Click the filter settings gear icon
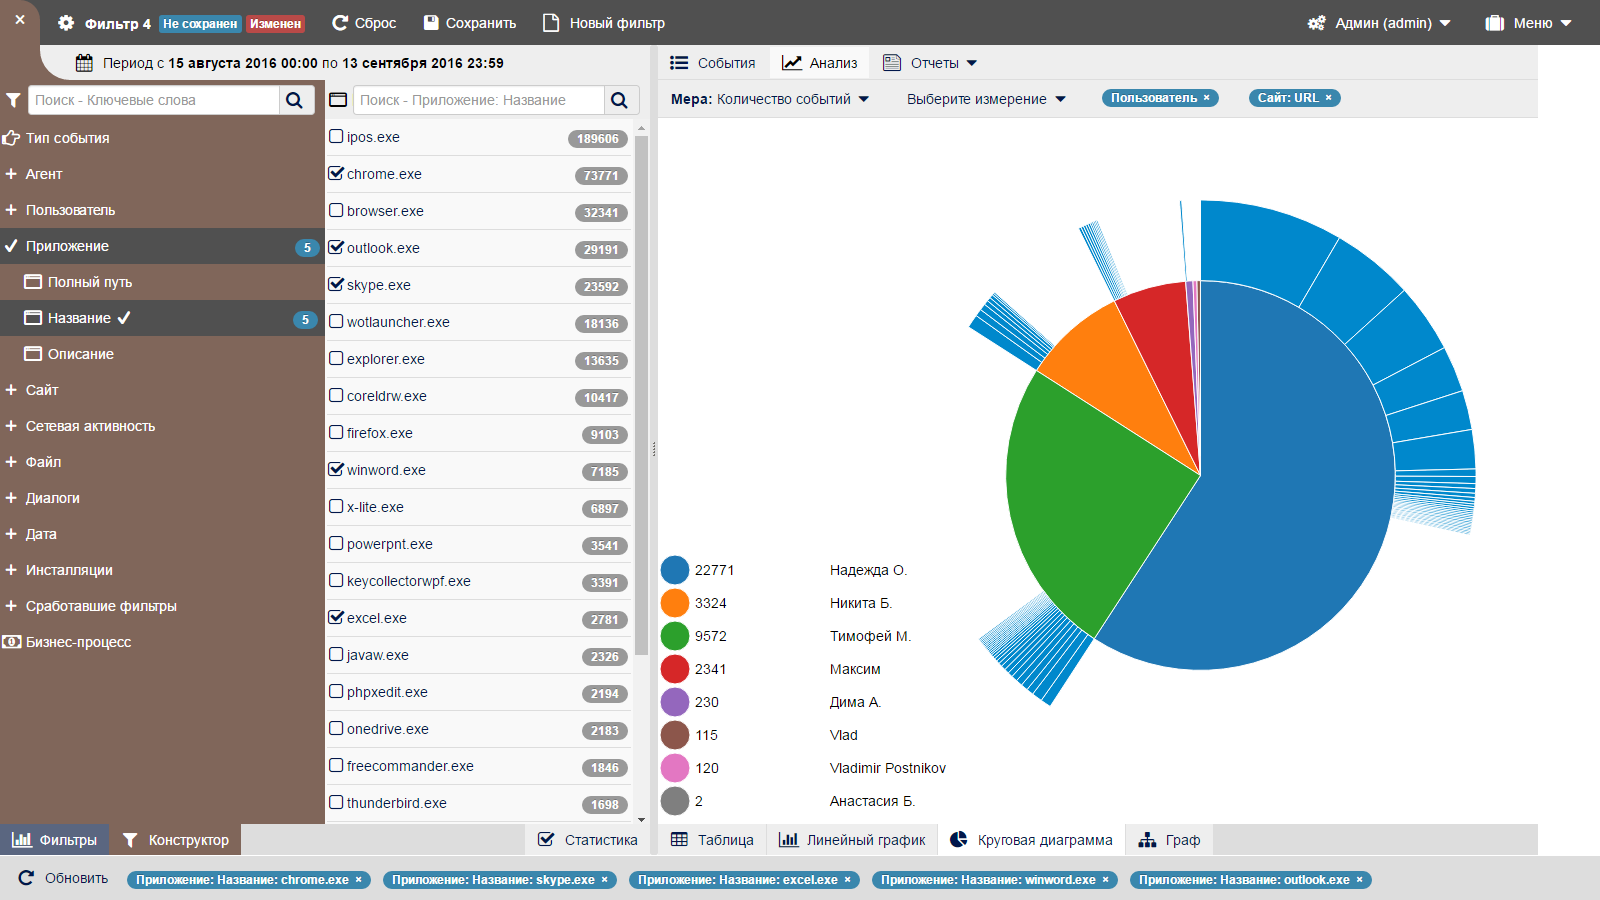Viewport: 1600px width, 900px height. (66, 23)
